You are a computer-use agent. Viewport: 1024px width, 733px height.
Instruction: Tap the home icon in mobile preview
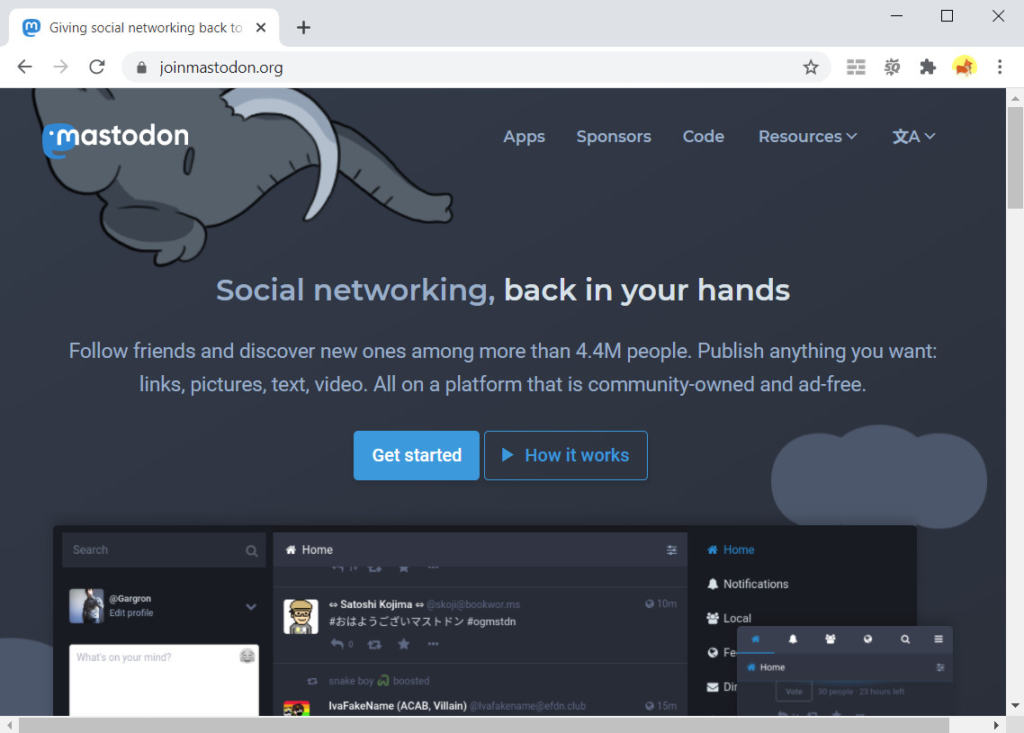click(756, 639)
